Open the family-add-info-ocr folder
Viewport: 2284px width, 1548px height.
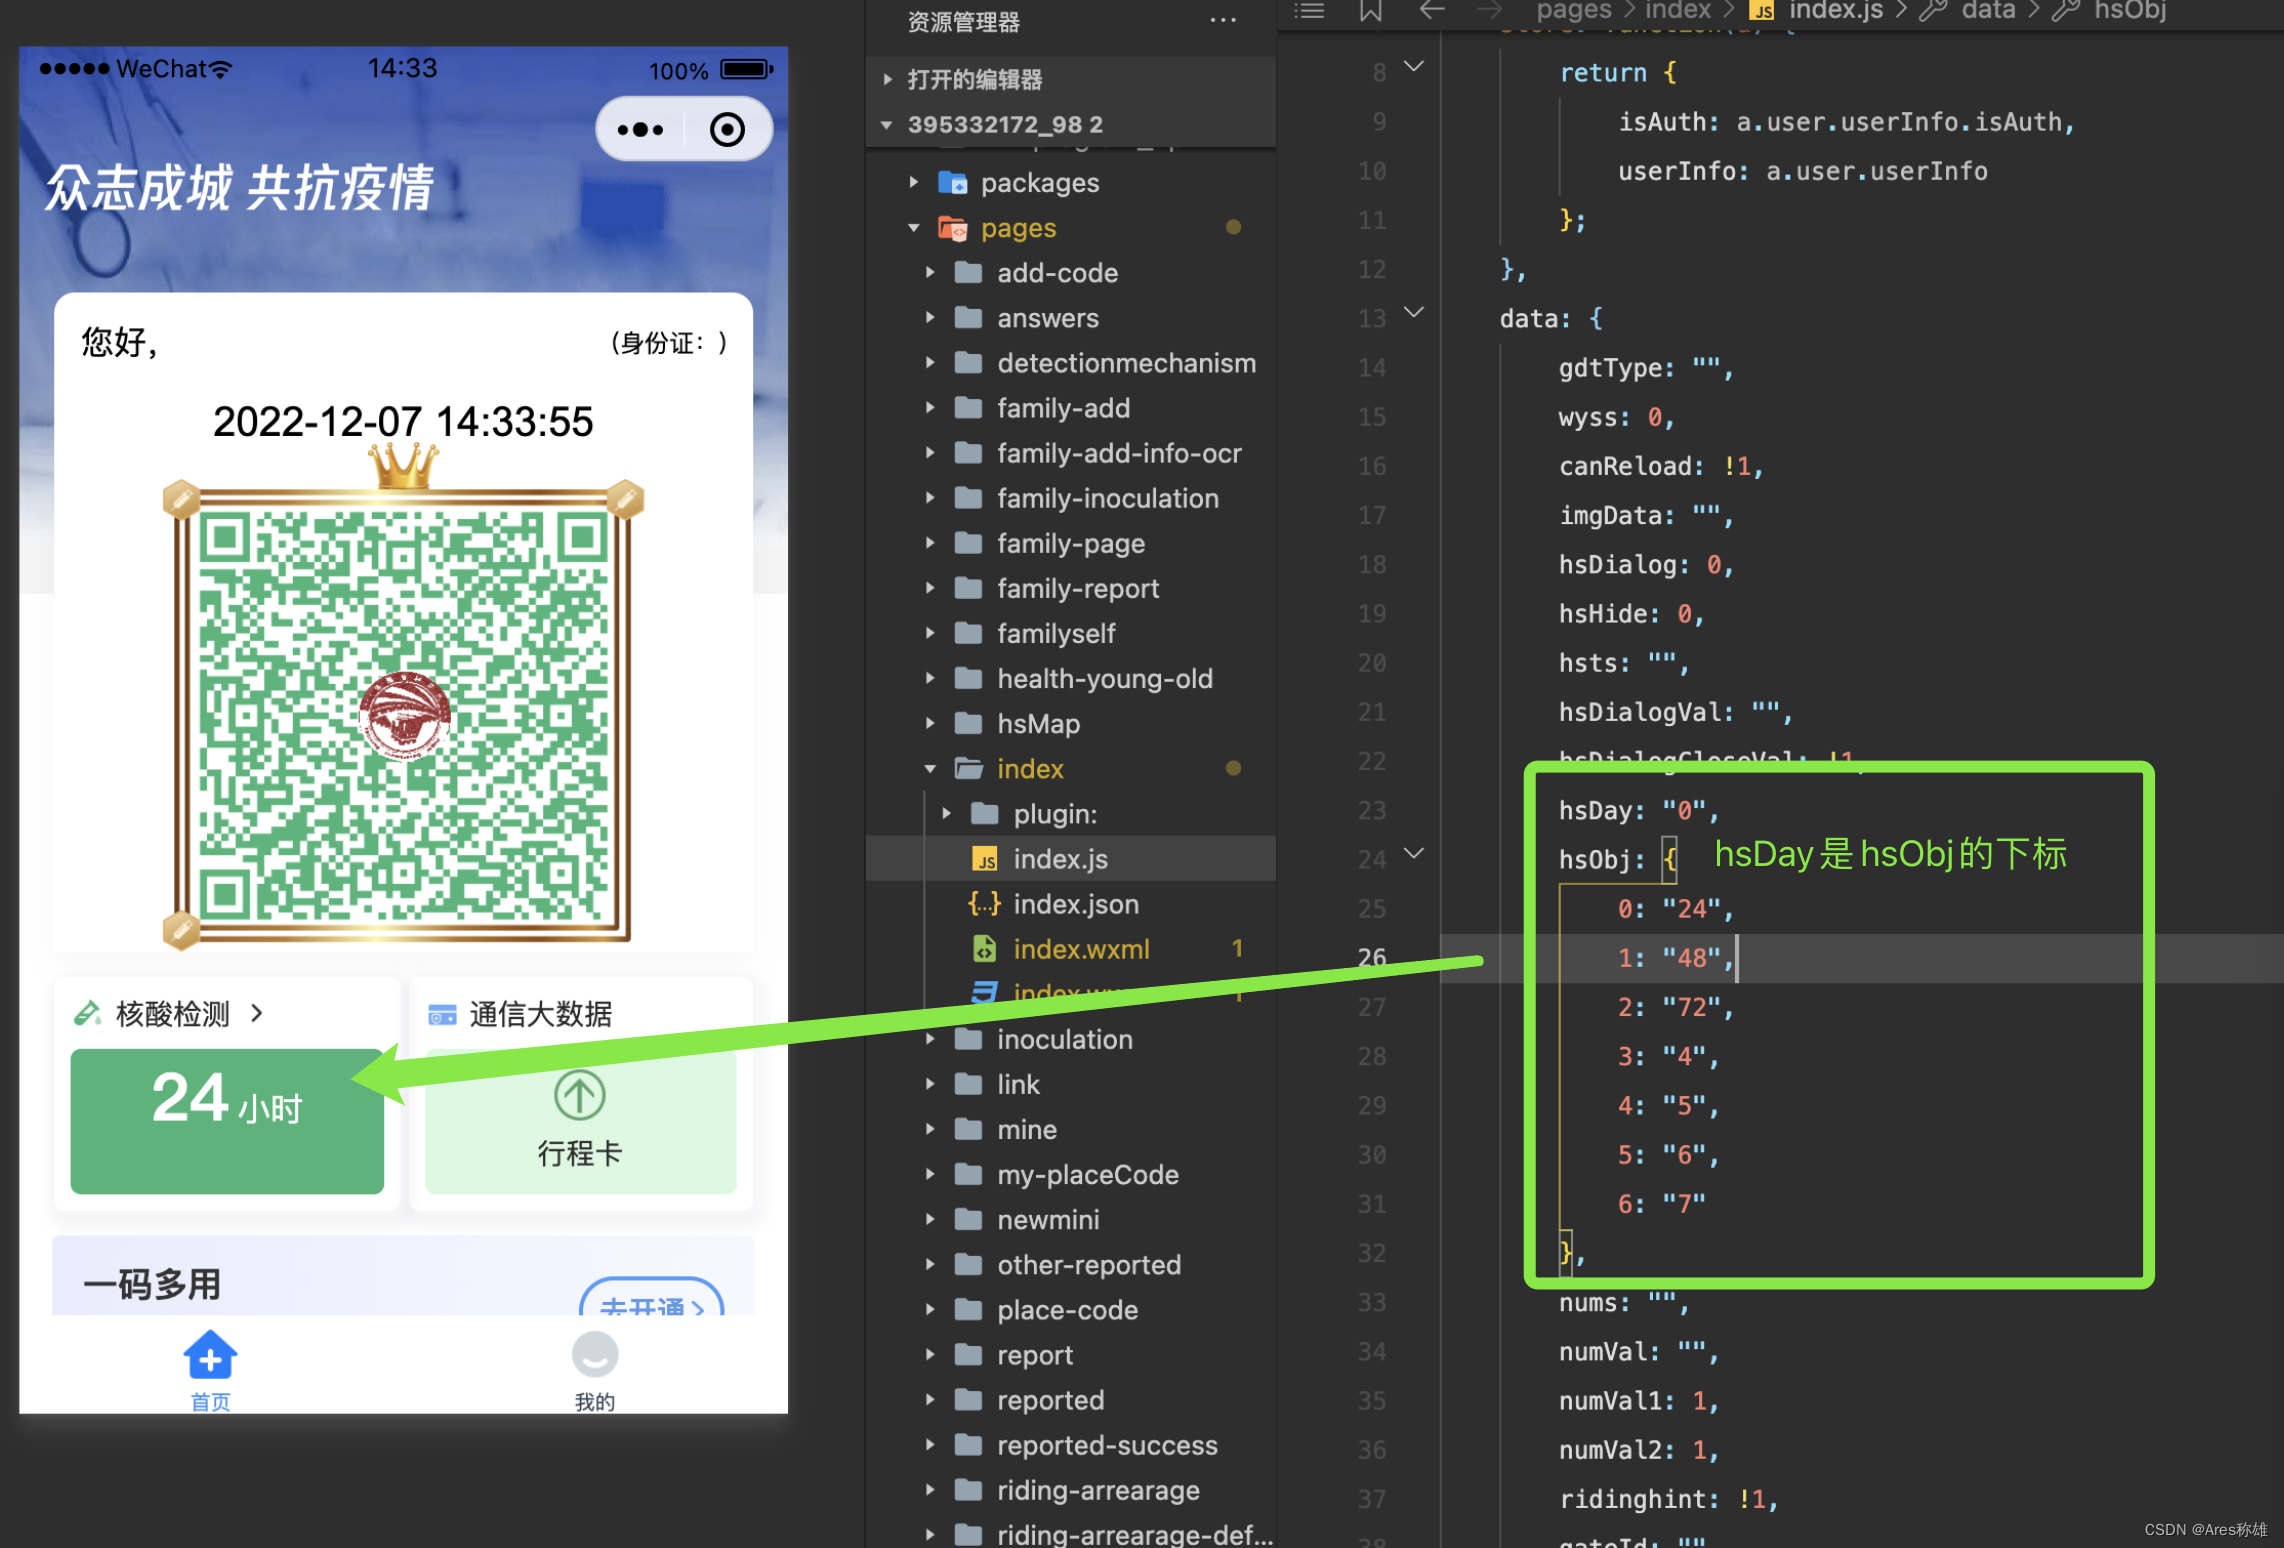point(1119,453)
